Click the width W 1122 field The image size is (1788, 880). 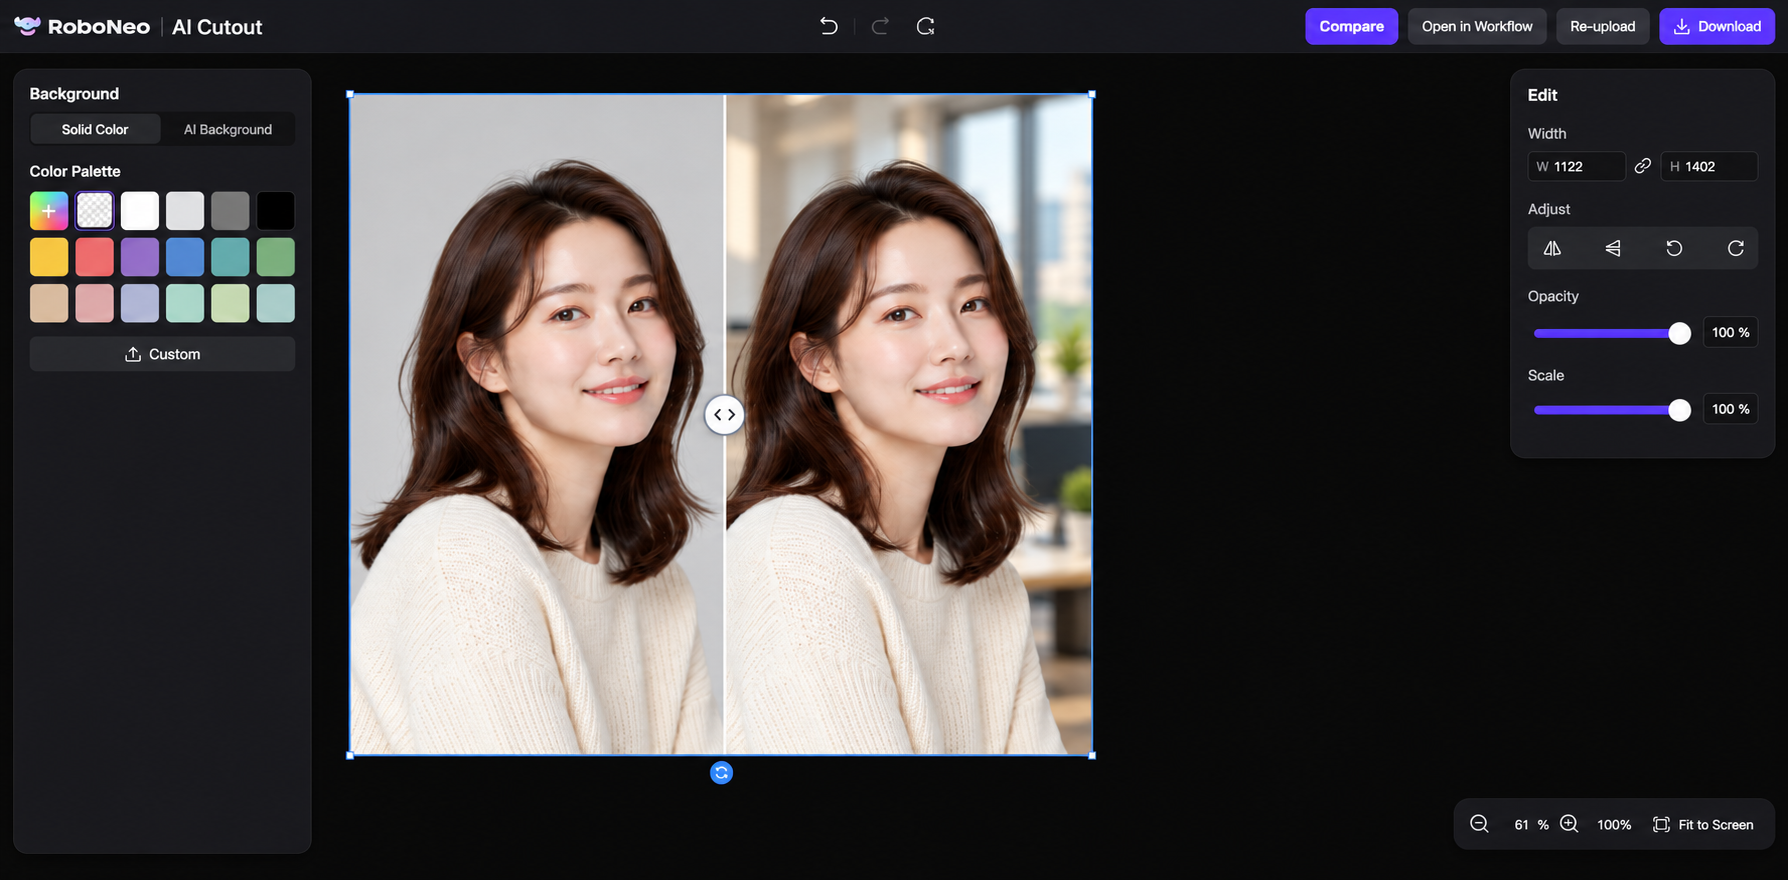[1576, 166]
